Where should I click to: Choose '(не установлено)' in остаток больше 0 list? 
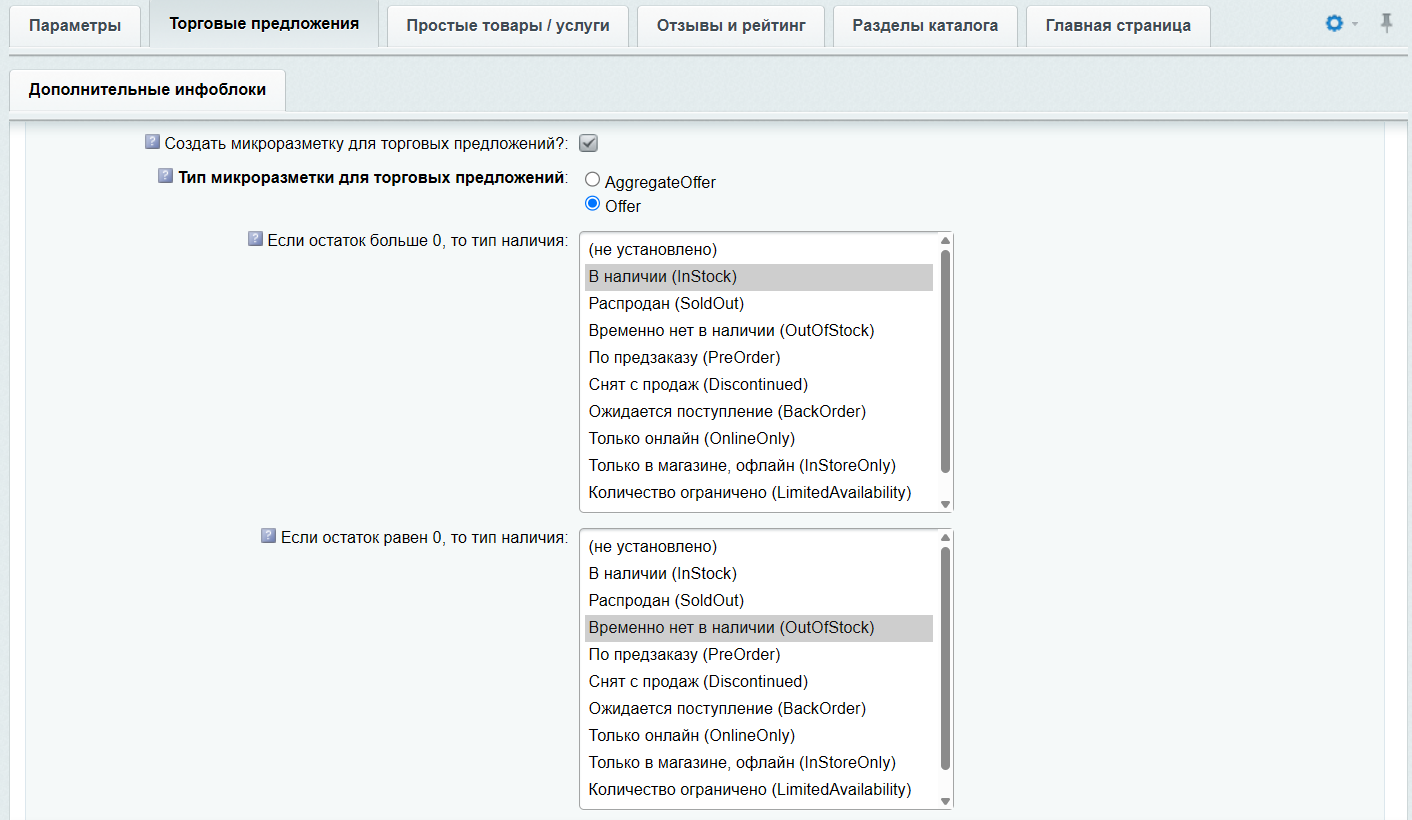click(759, 250)
